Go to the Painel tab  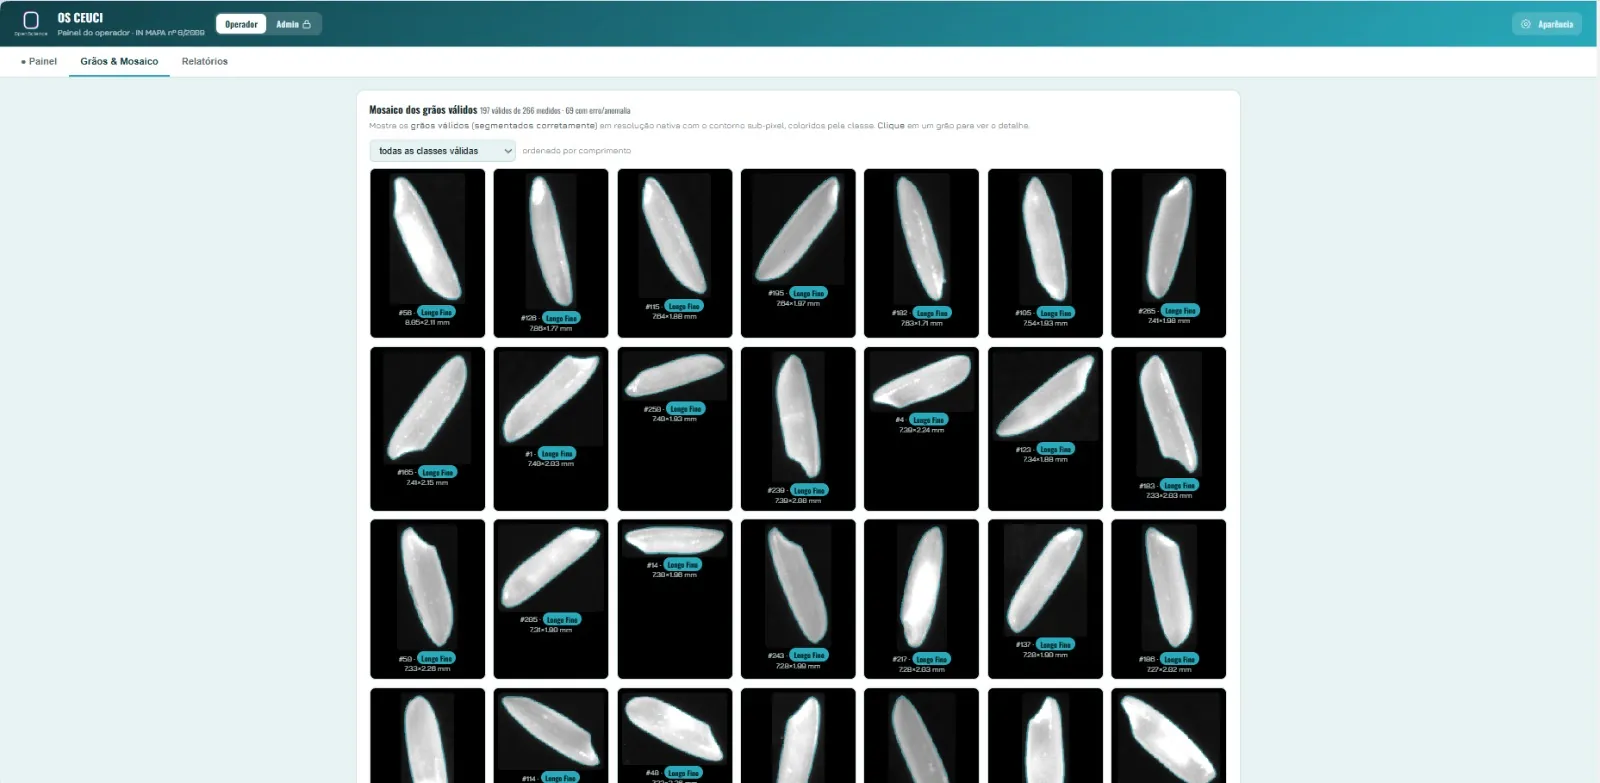click(39, 61)
